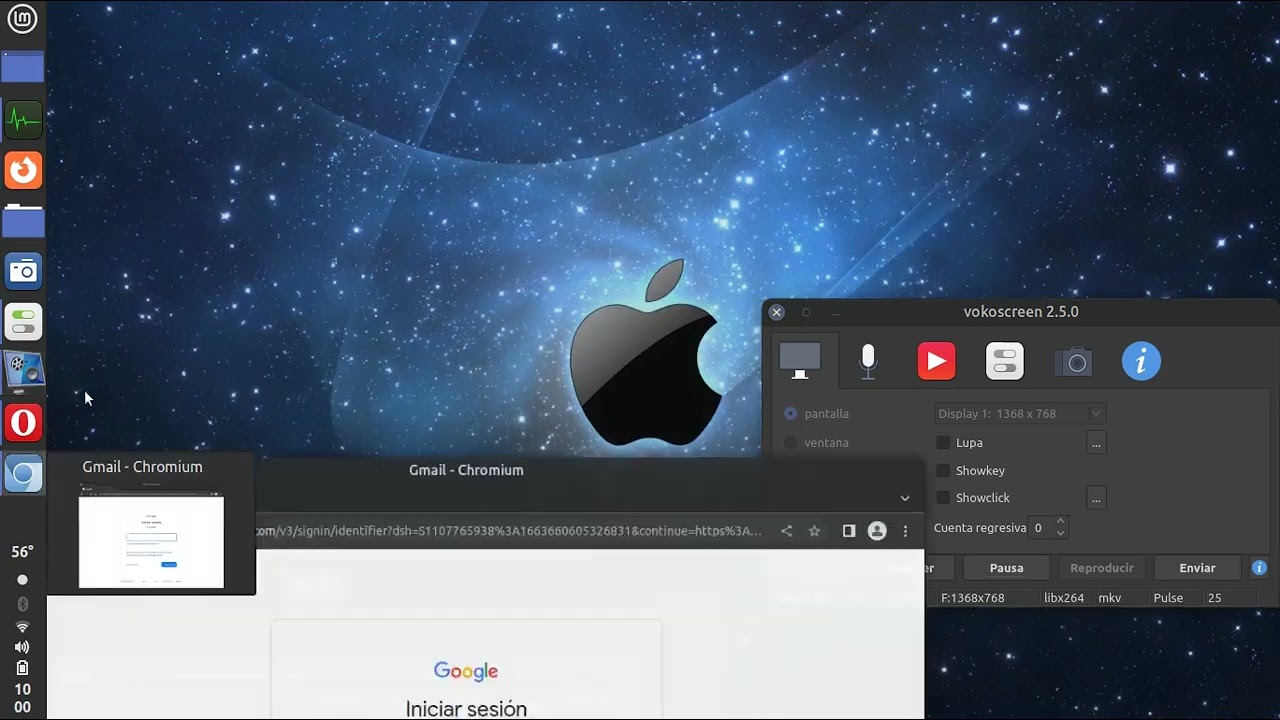
Task: Open the Files folder launcher
Action: 23,220
